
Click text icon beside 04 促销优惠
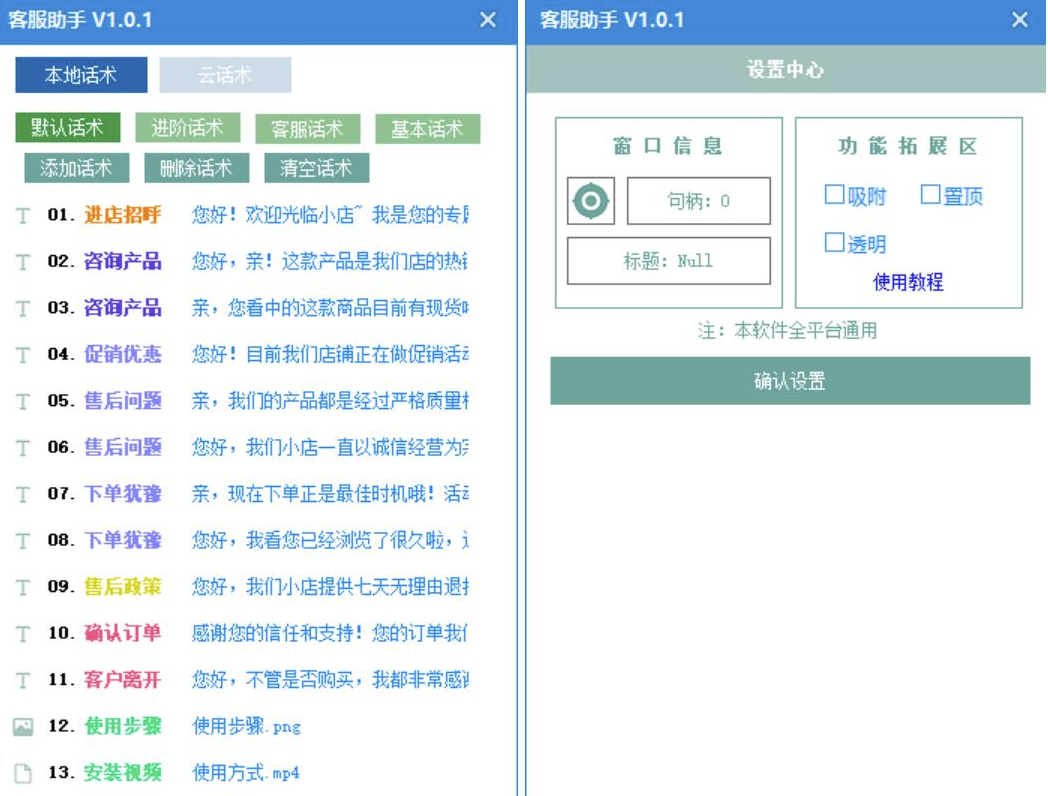(x=23, y=354)
